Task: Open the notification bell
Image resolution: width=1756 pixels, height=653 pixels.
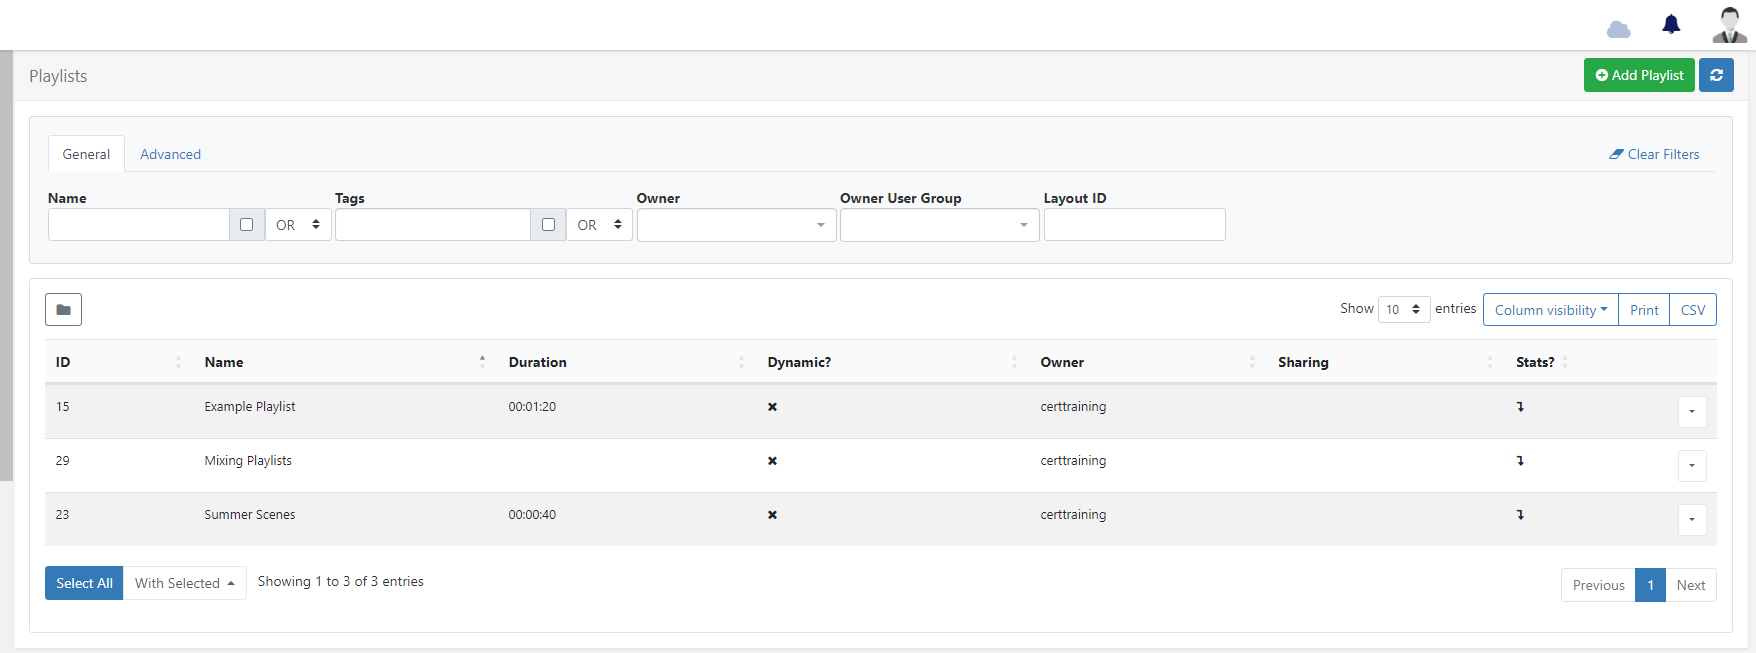Action: point(1671,24)
